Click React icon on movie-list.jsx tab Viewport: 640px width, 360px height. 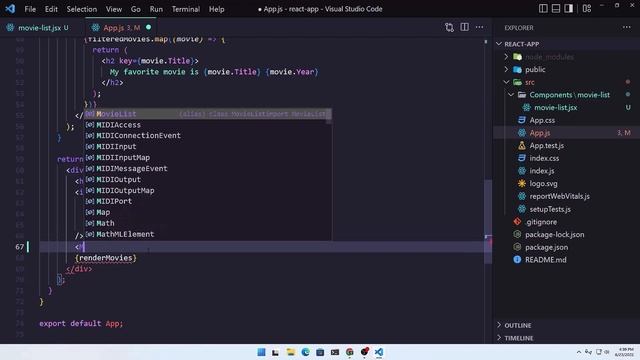pyautogui.click(x=10, y=28)
